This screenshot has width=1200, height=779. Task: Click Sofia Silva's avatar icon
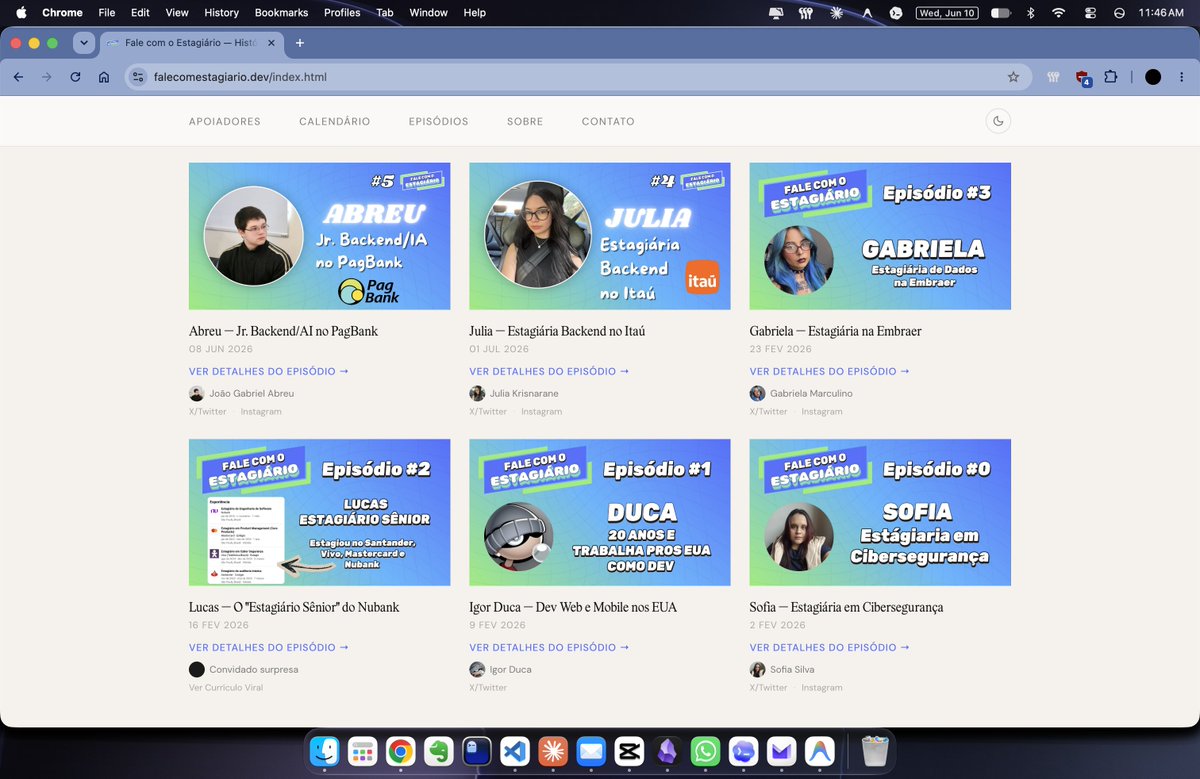coord(758,669)
